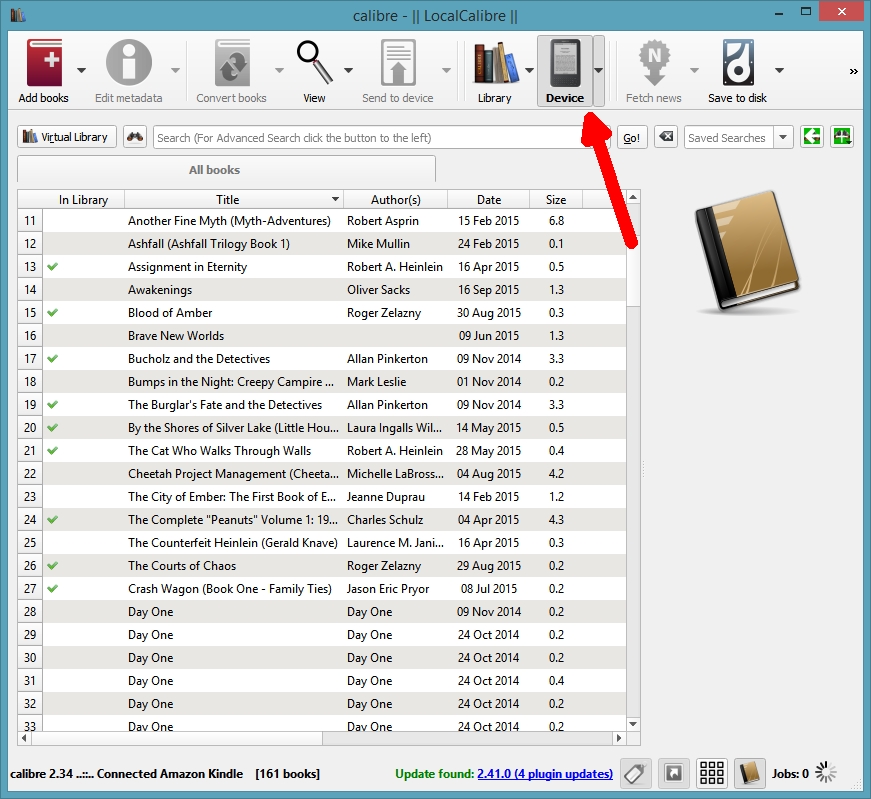871x799 pixels.
Task: Open the 2.41.0 plugin updates link
Action: tap(544, 773)
